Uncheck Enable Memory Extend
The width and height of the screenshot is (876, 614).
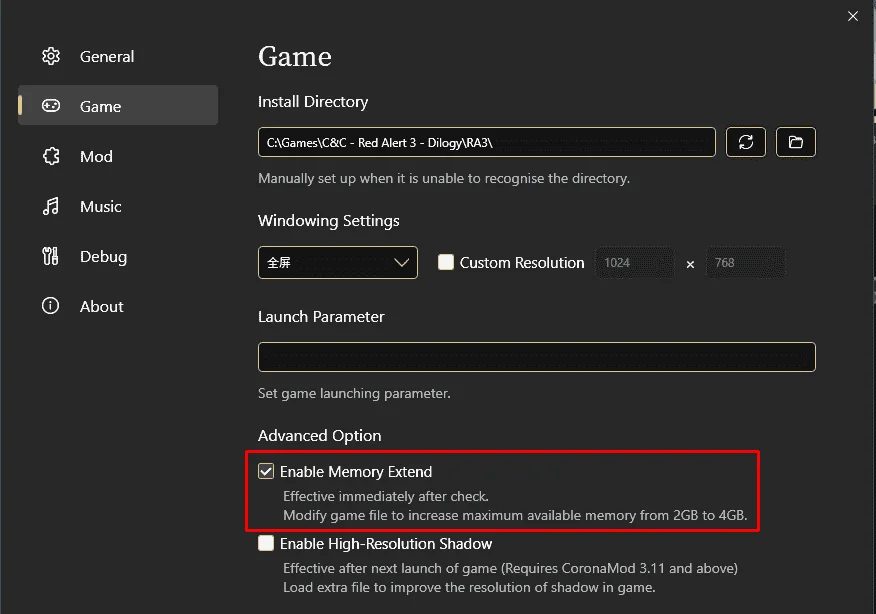click(x=266, y=471)
